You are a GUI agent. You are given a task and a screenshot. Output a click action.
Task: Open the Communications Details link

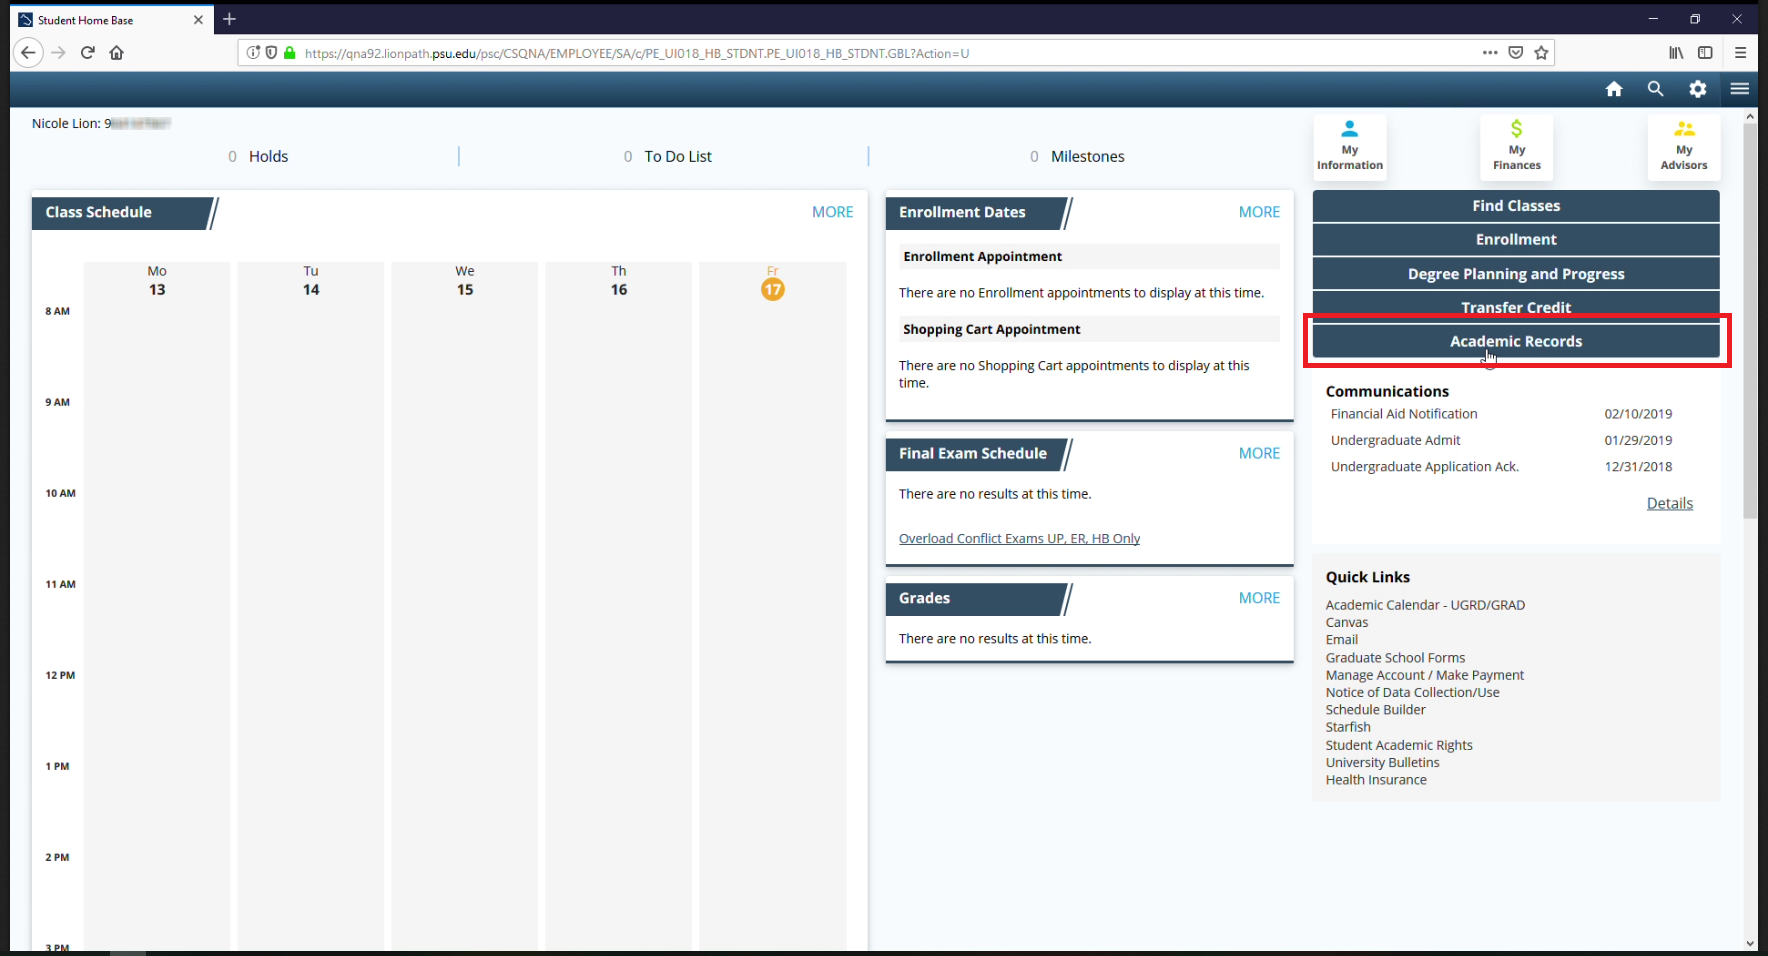(1670, 504)
